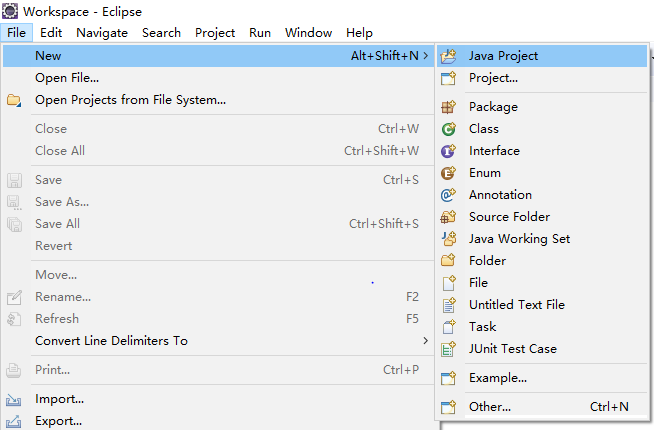This screenshot has width=654, height=430.
Task: Click the Untitled Text File icon
Action: 448,305
